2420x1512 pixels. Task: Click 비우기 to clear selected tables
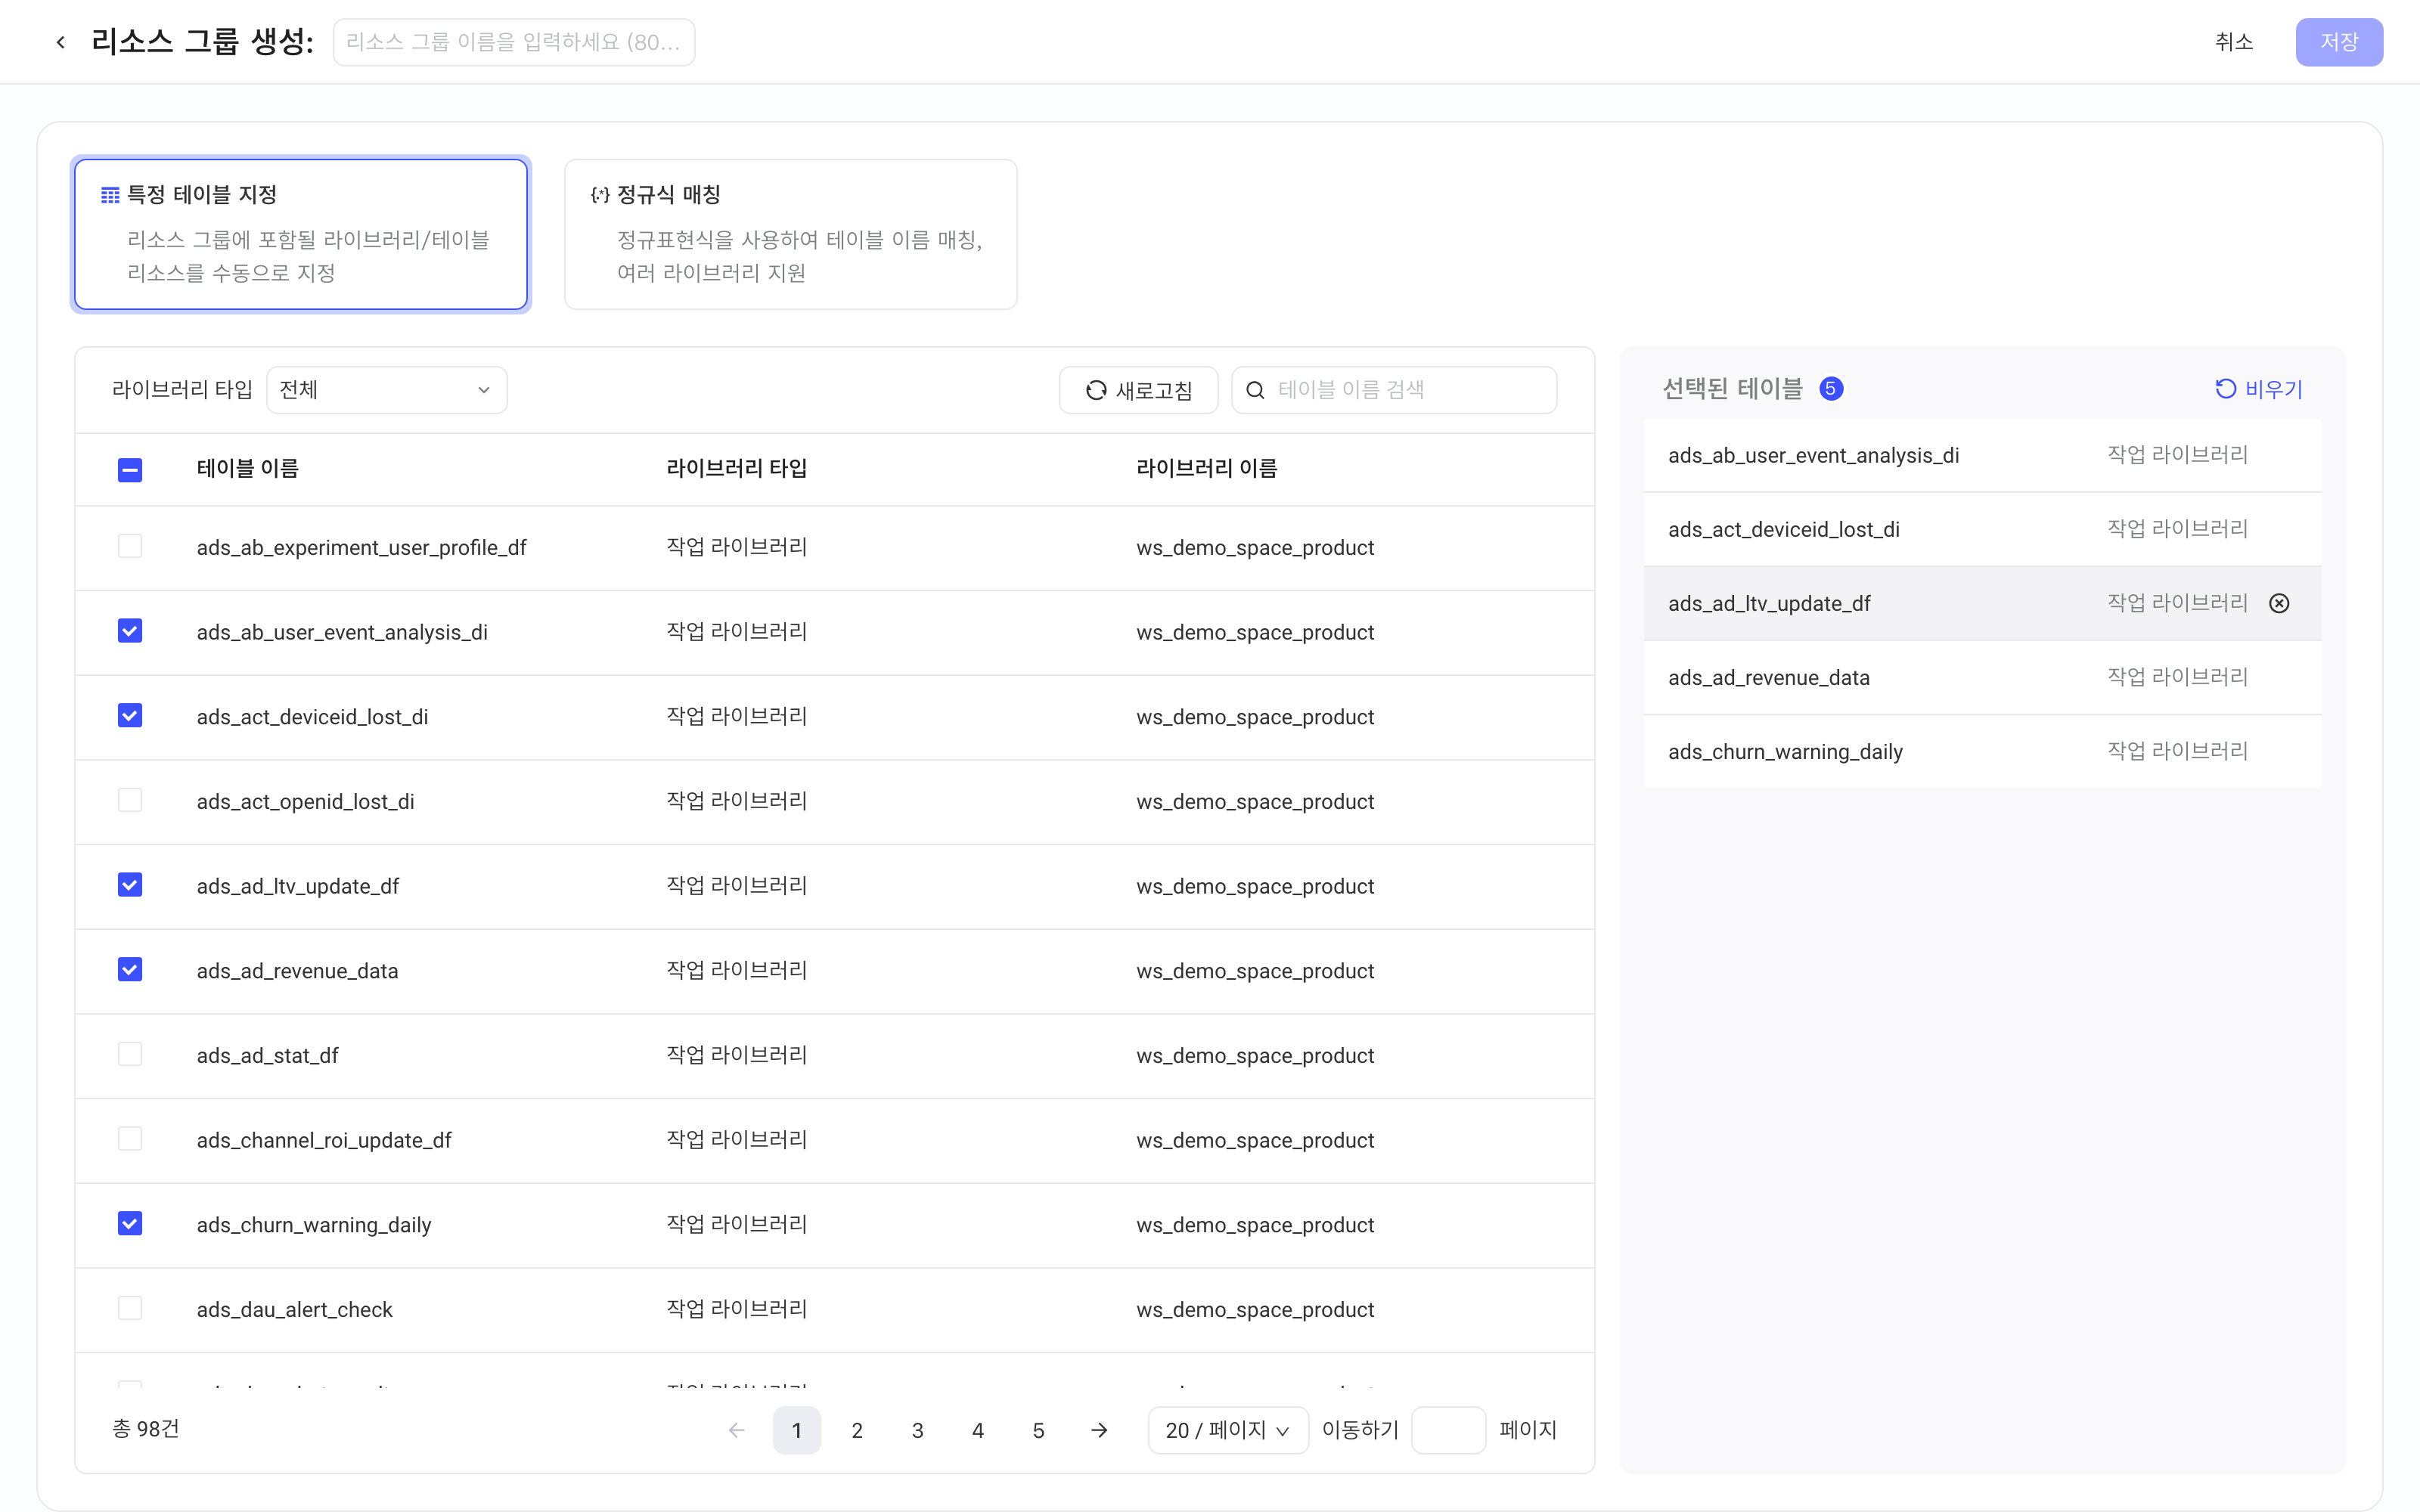[x=2259, y=389]
